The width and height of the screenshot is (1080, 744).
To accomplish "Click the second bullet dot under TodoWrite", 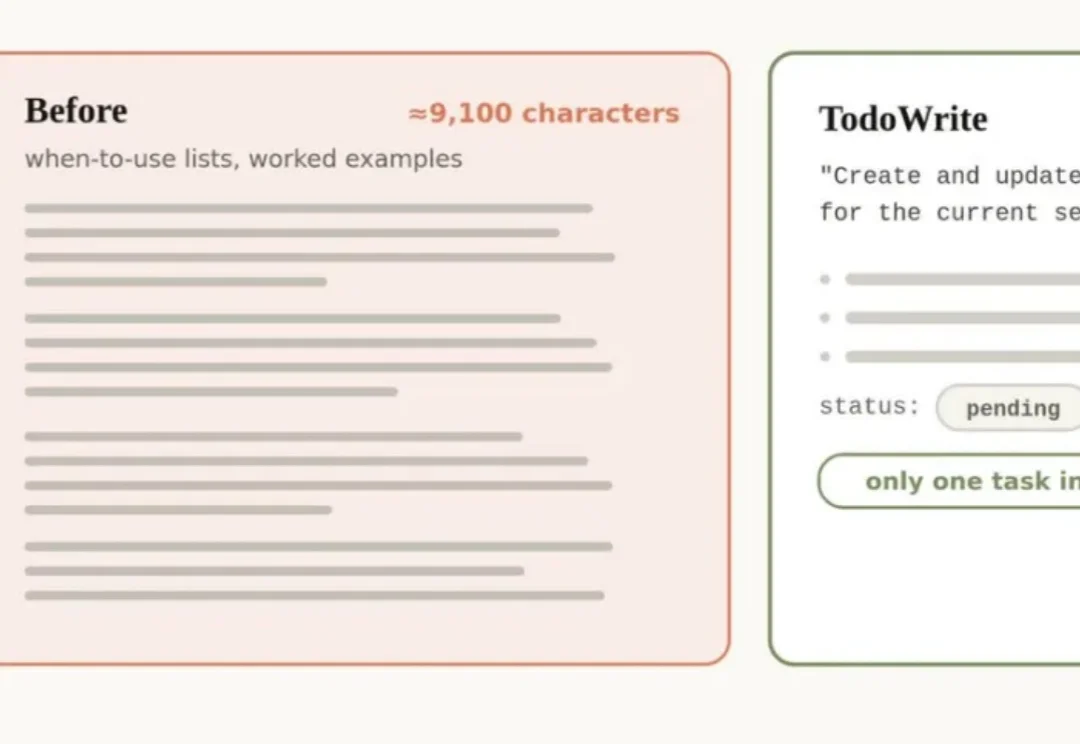I will 825,318.
